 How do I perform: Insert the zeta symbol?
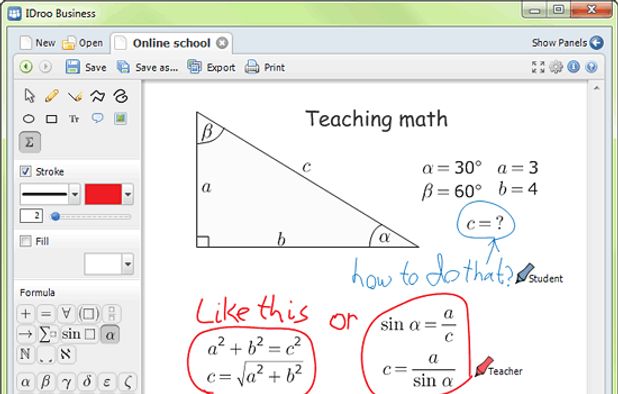(127, 381)
